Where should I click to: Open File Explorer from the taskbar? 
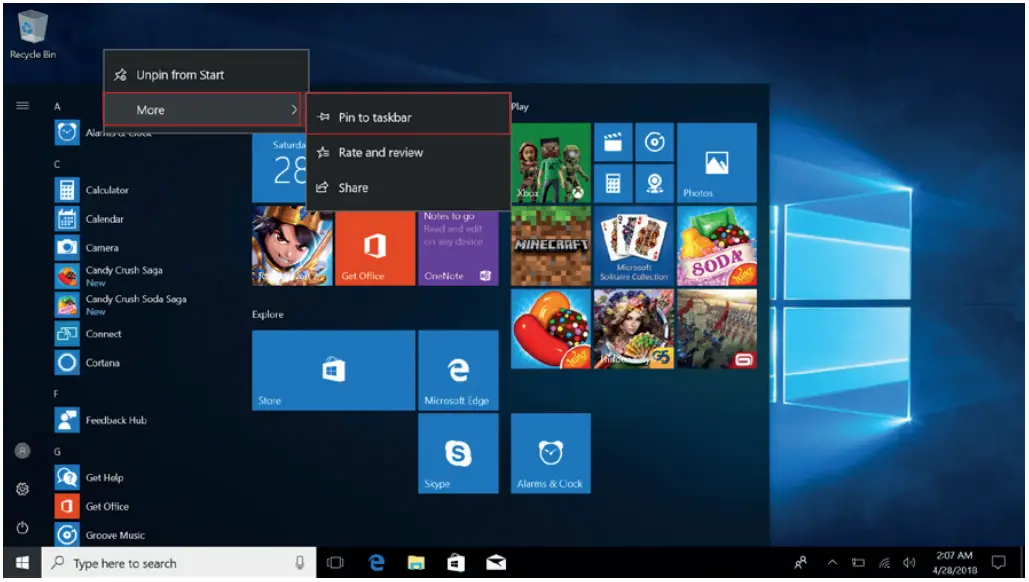tap(416, 563)
